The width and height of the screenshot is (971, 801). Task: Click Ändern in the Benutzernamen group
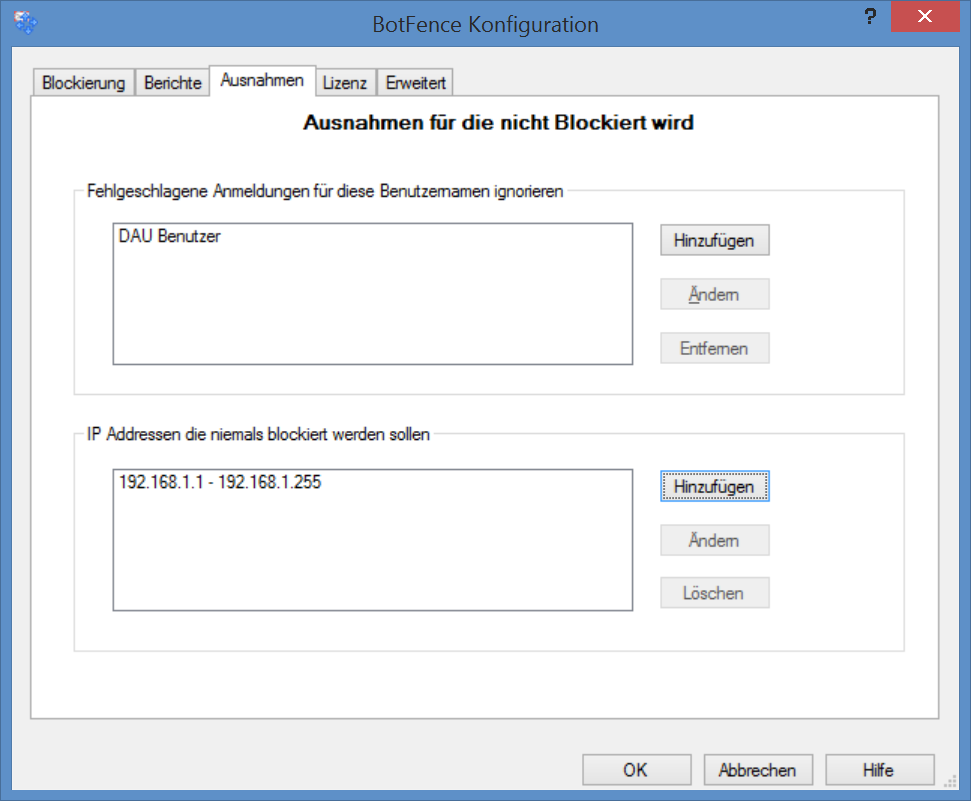pyautogui.click(x=715, y=294)
